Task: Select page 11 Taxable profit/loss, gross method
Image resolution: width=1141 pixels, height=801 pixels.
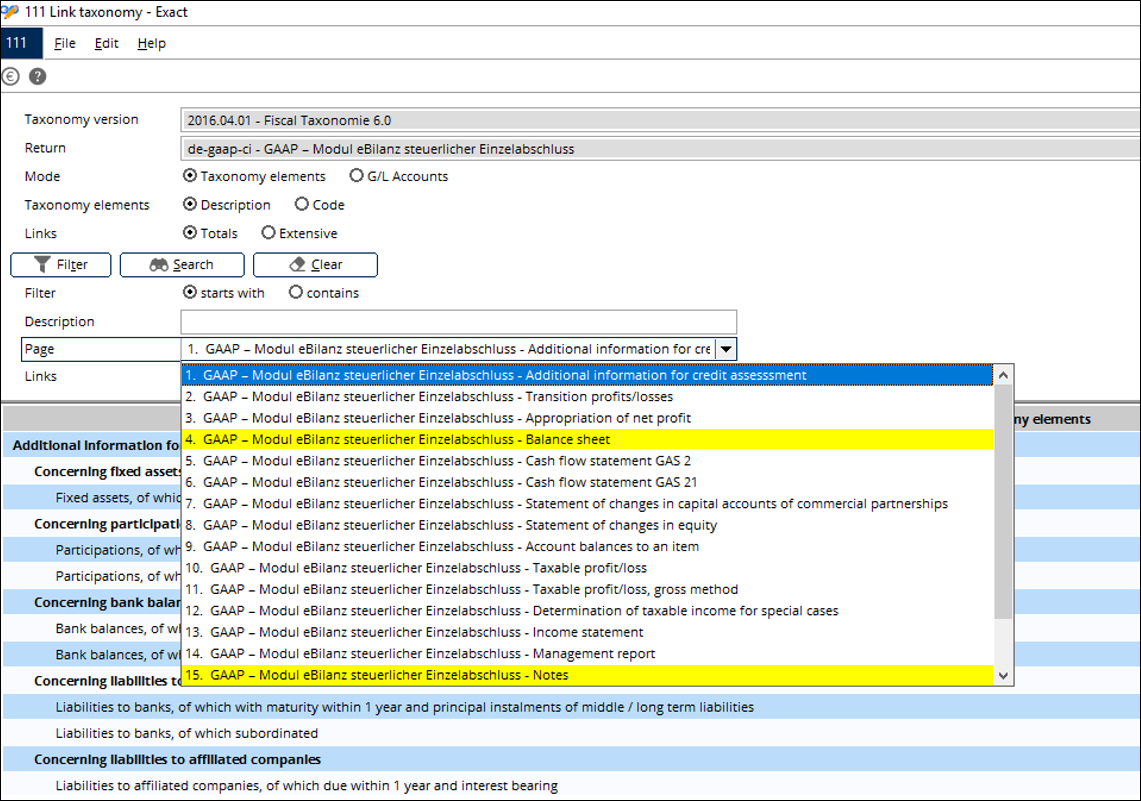Action: click(587, 589)
